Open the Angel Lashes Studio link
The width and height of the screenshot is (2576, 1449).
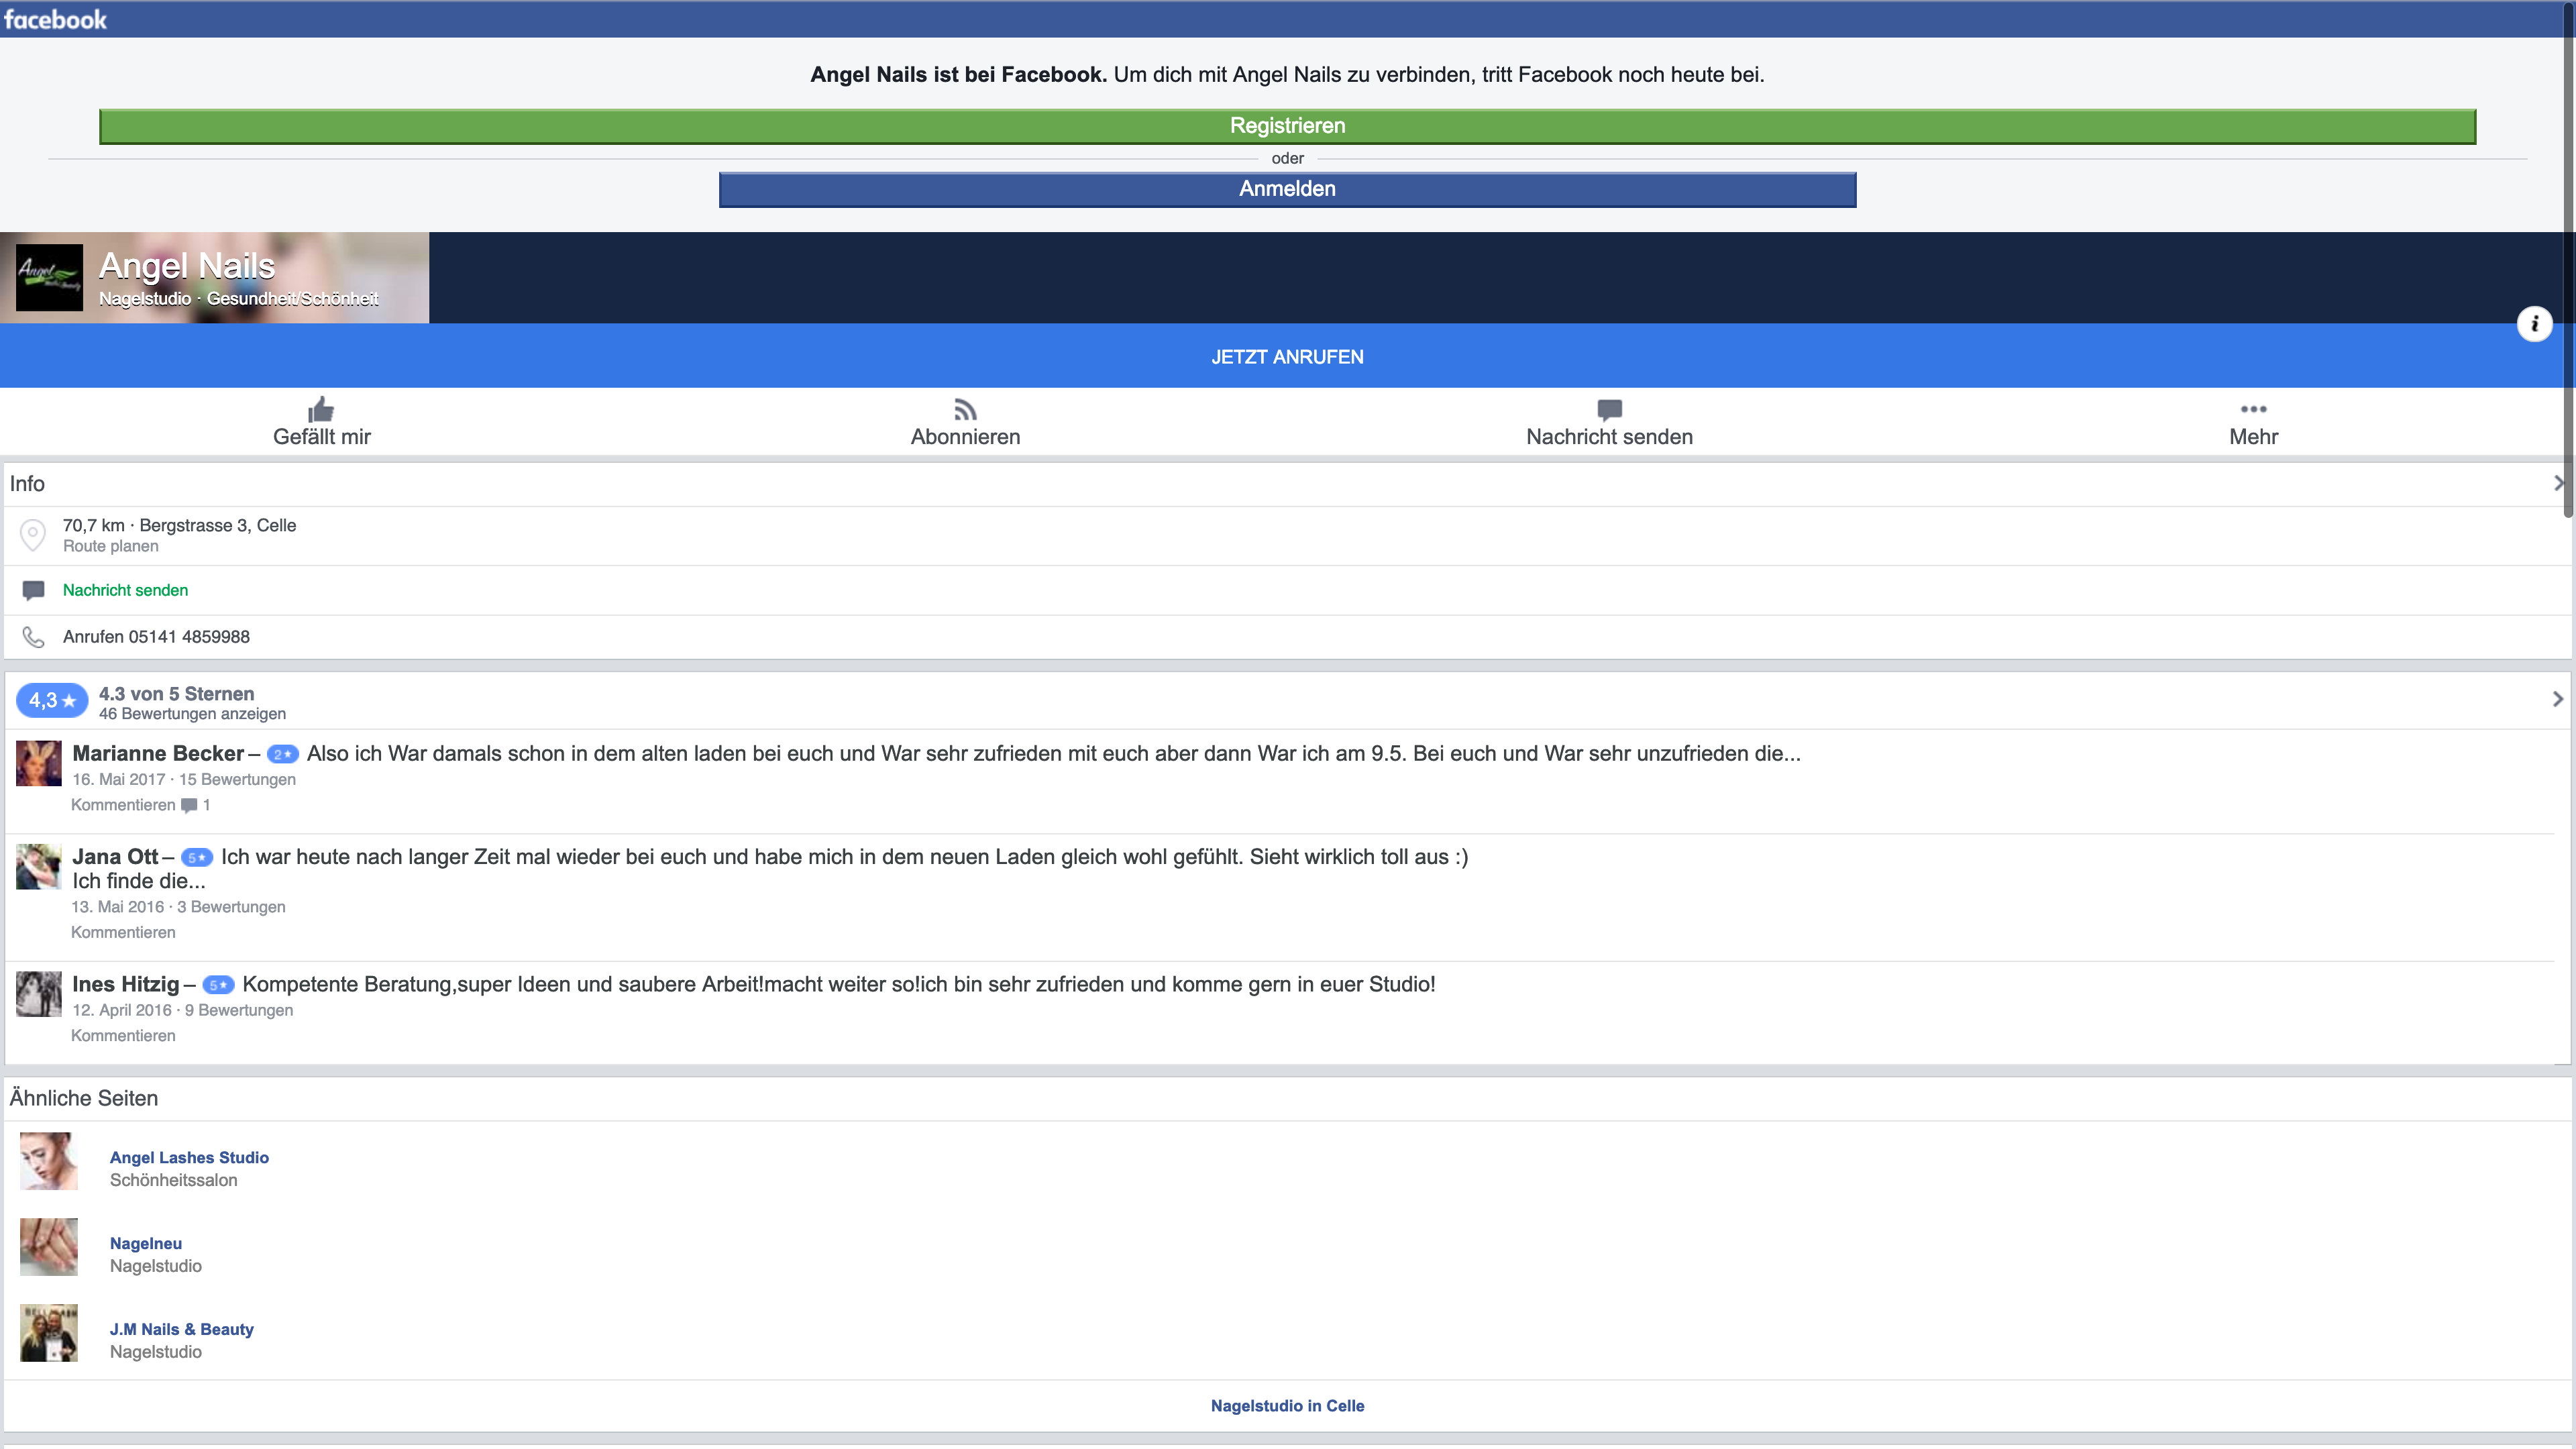(x=189, y=1158)
